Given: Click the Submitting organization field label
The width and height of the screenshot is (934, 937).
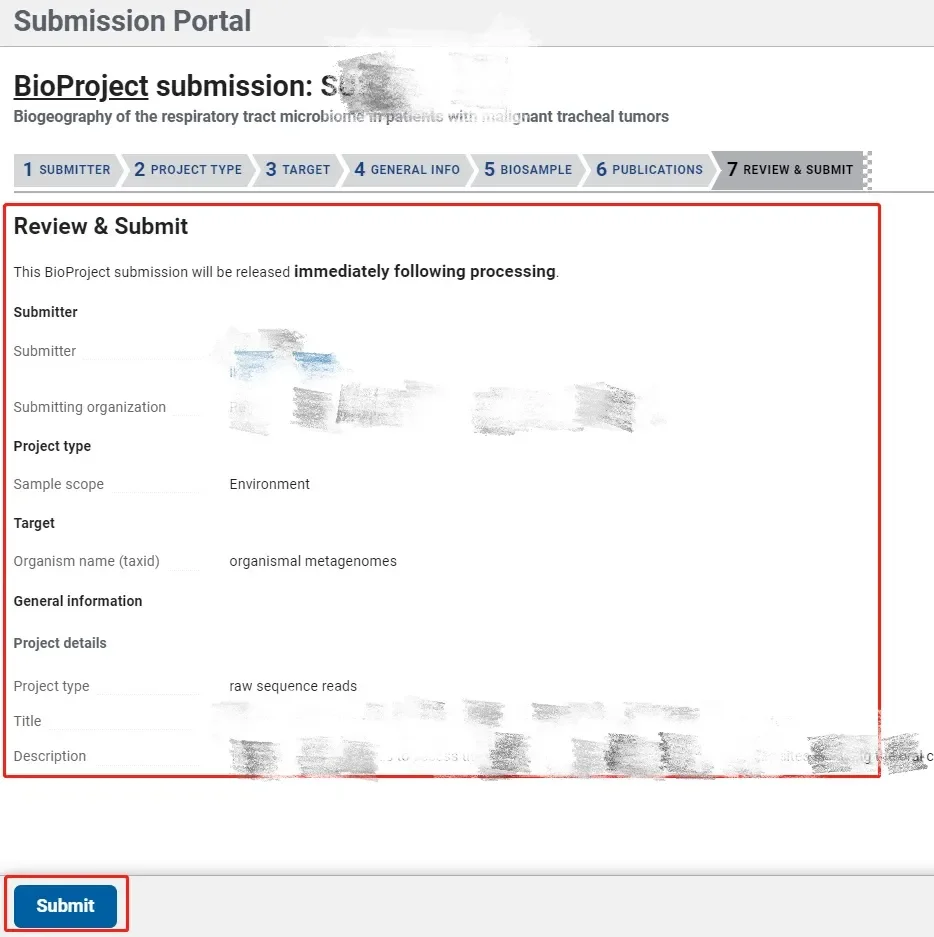Looking at the screenshot, I should (x=90, y=407).
